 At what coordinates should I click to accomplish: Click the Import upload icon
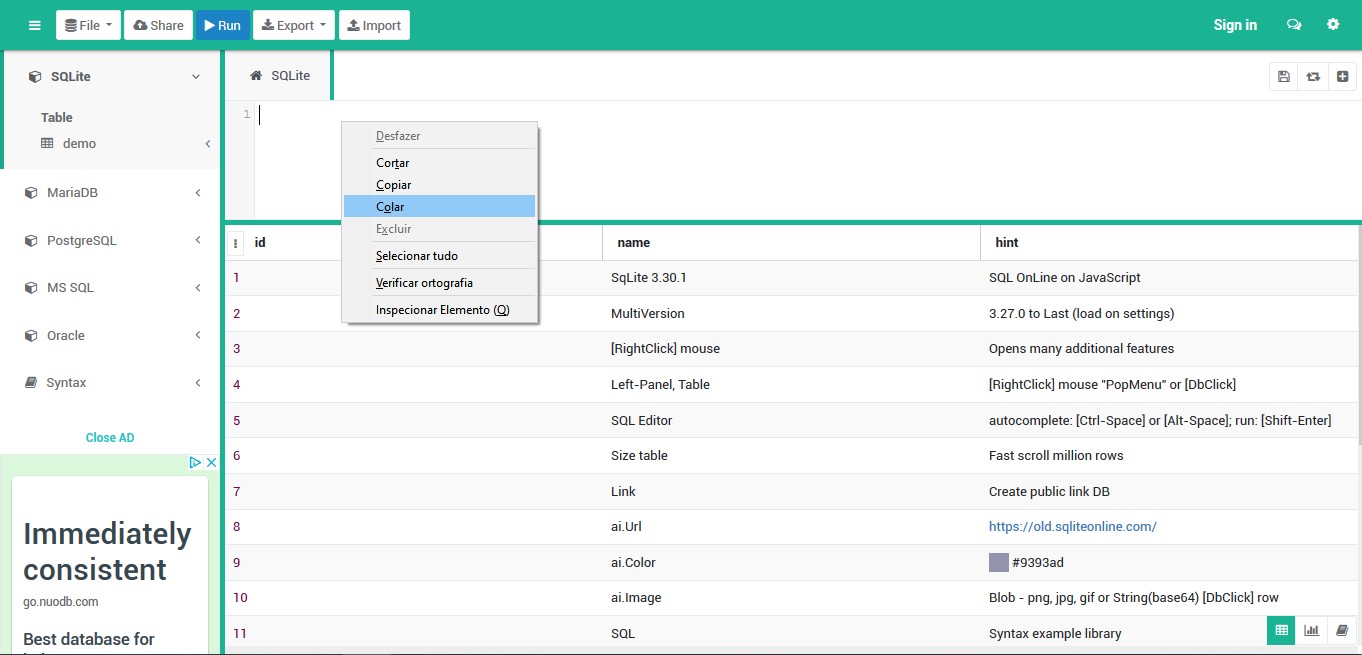pos(354,25)
